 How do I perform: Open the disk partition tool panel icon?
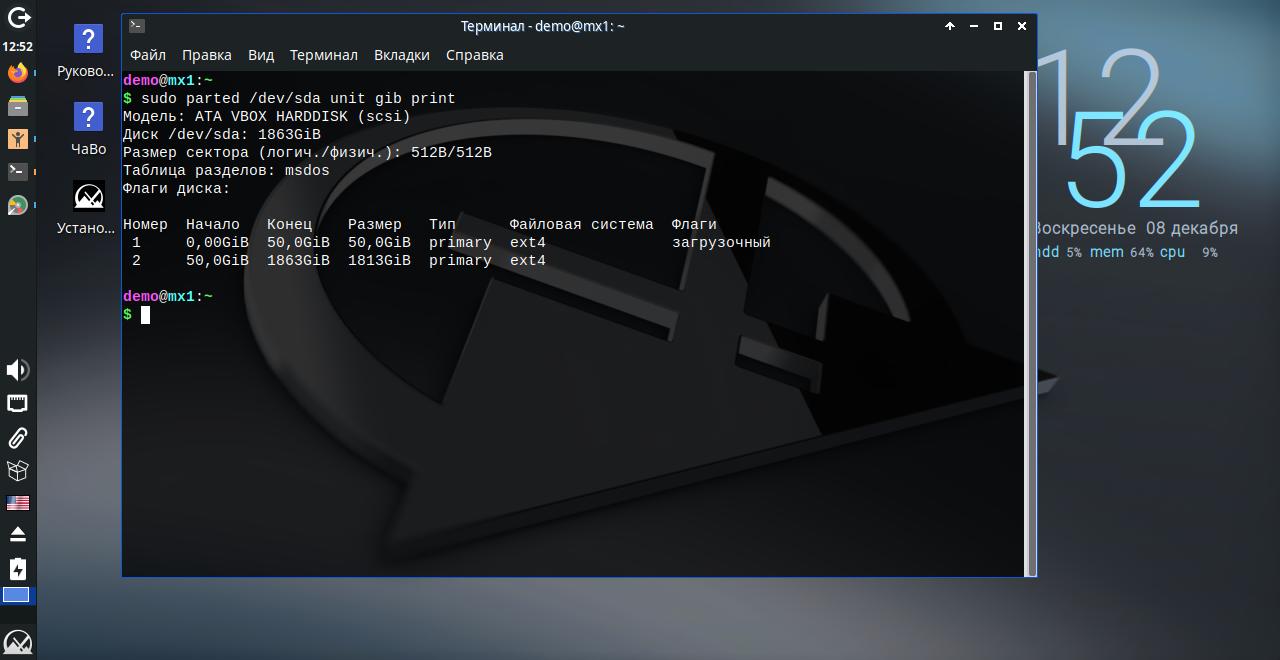tap(17, 205)
